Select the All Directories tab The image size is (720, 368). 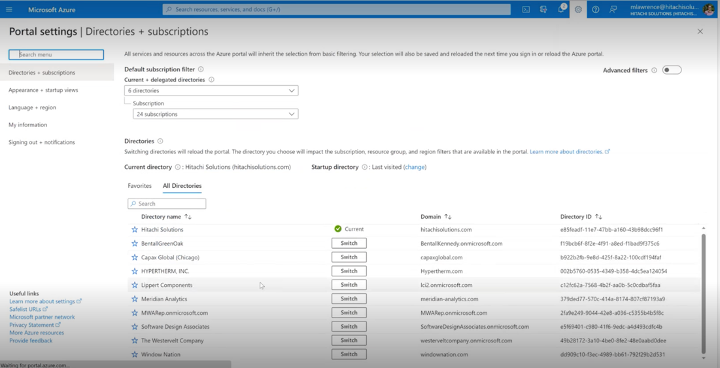pyautogui.click(x=182, y=186)
